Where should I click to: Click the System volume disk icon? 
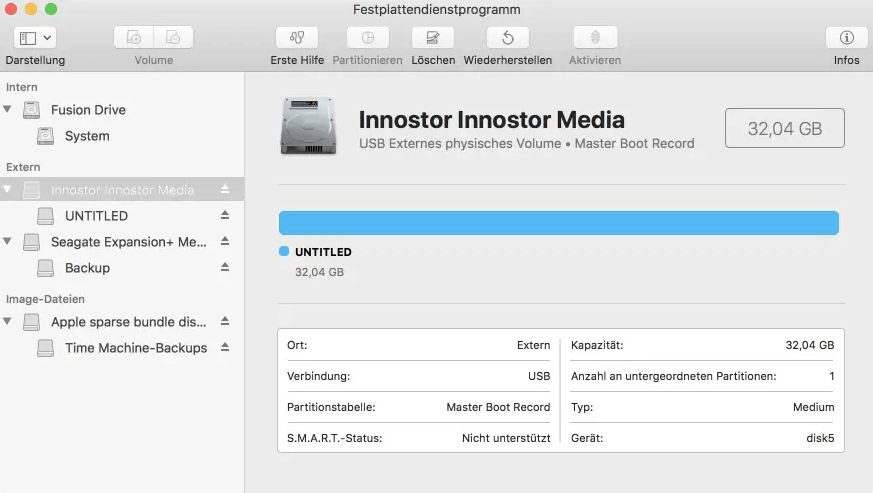tap(45, 136)
